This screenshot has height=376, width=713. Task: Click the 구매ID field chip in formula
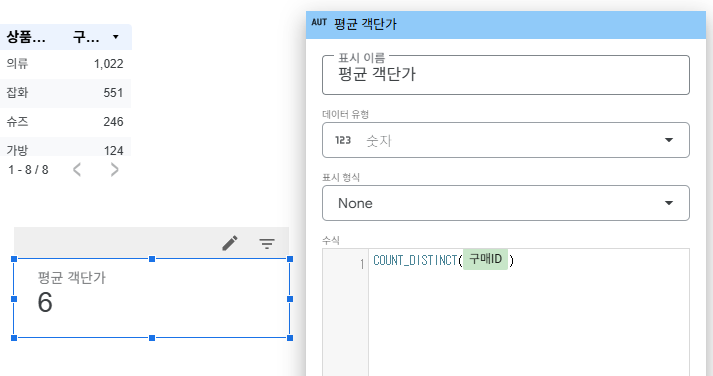tap(485, 260)
